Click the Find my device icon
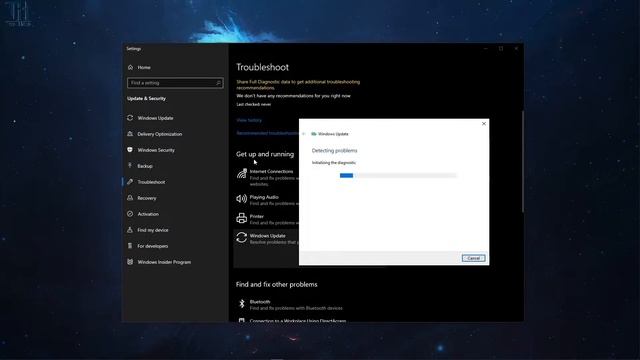Screen dimensions: 640x360 (130, 230)
